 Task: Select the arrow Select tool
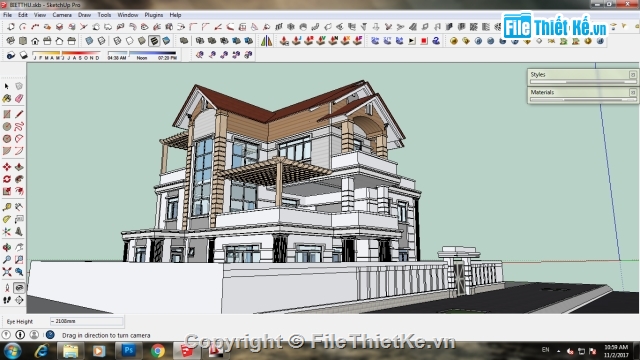tap(7, 86)
